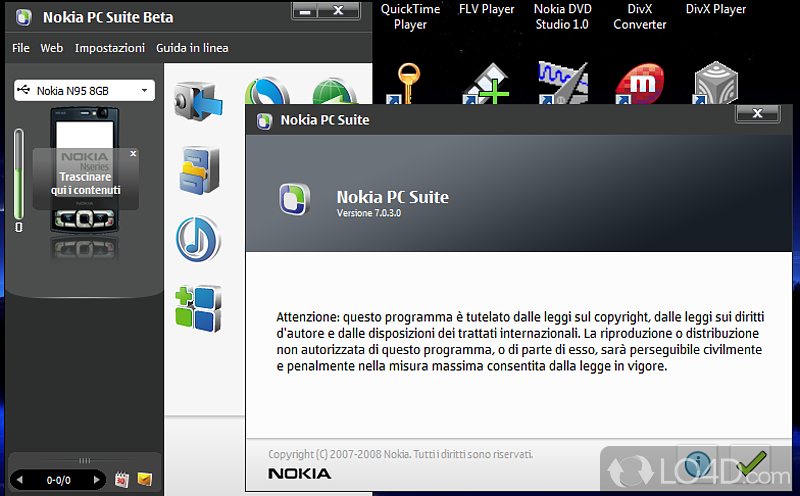Go to next item with right arrow
The image size is (800, 496).
pyautogui.click(x=96, y=480)
